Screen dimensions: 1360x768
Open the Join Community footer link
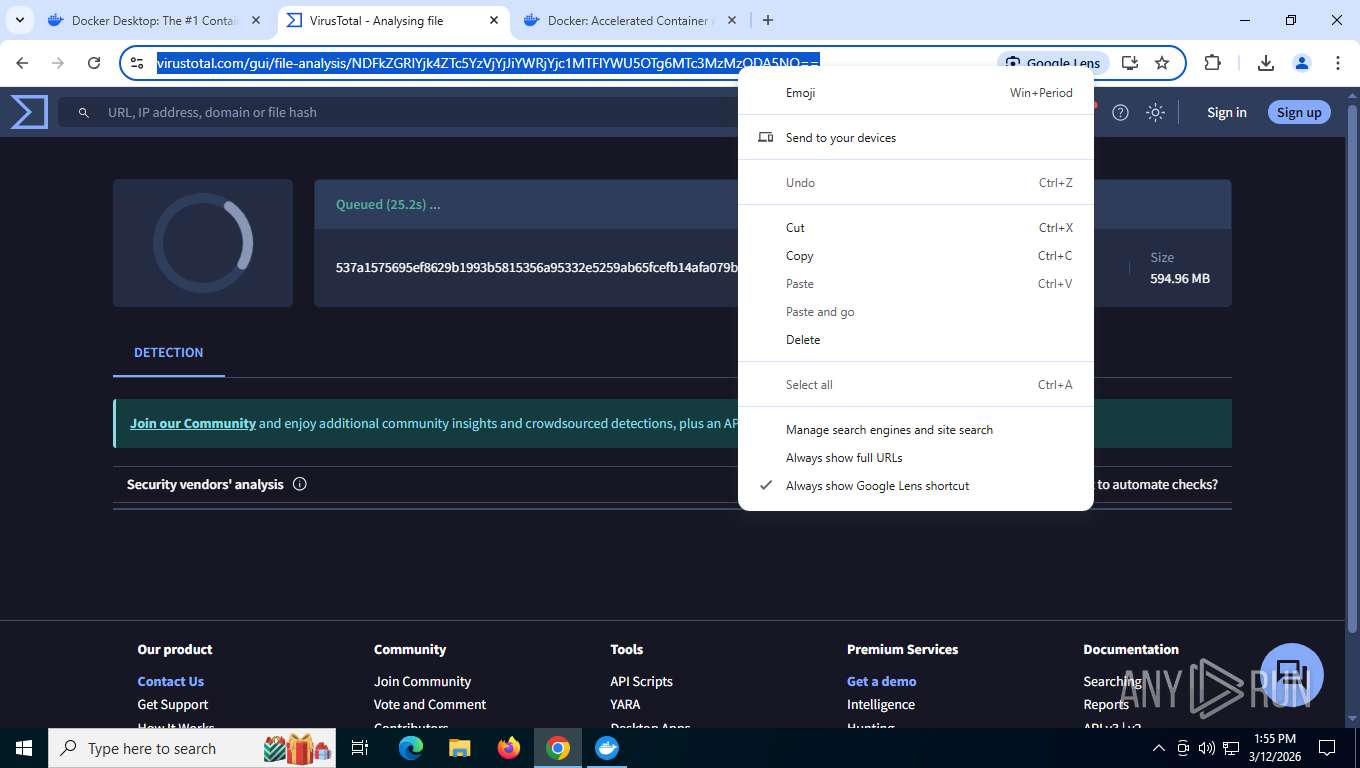tap(422, 681)
